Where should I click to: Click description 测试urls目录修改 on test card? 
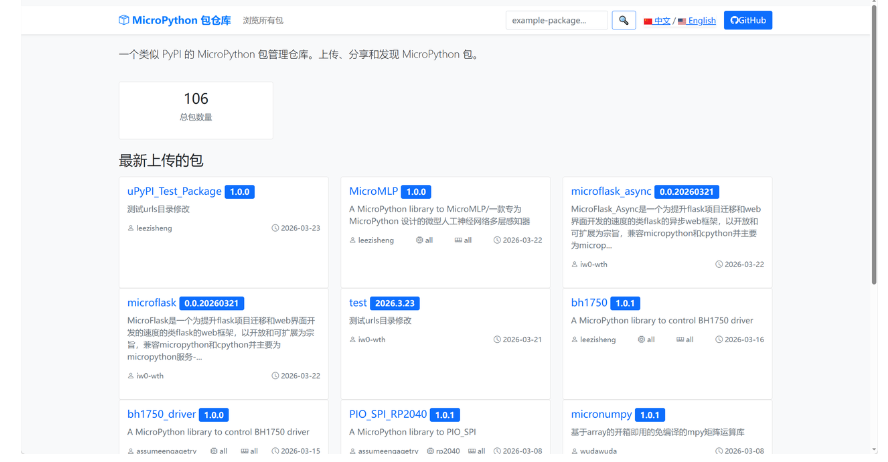[381, 320]
